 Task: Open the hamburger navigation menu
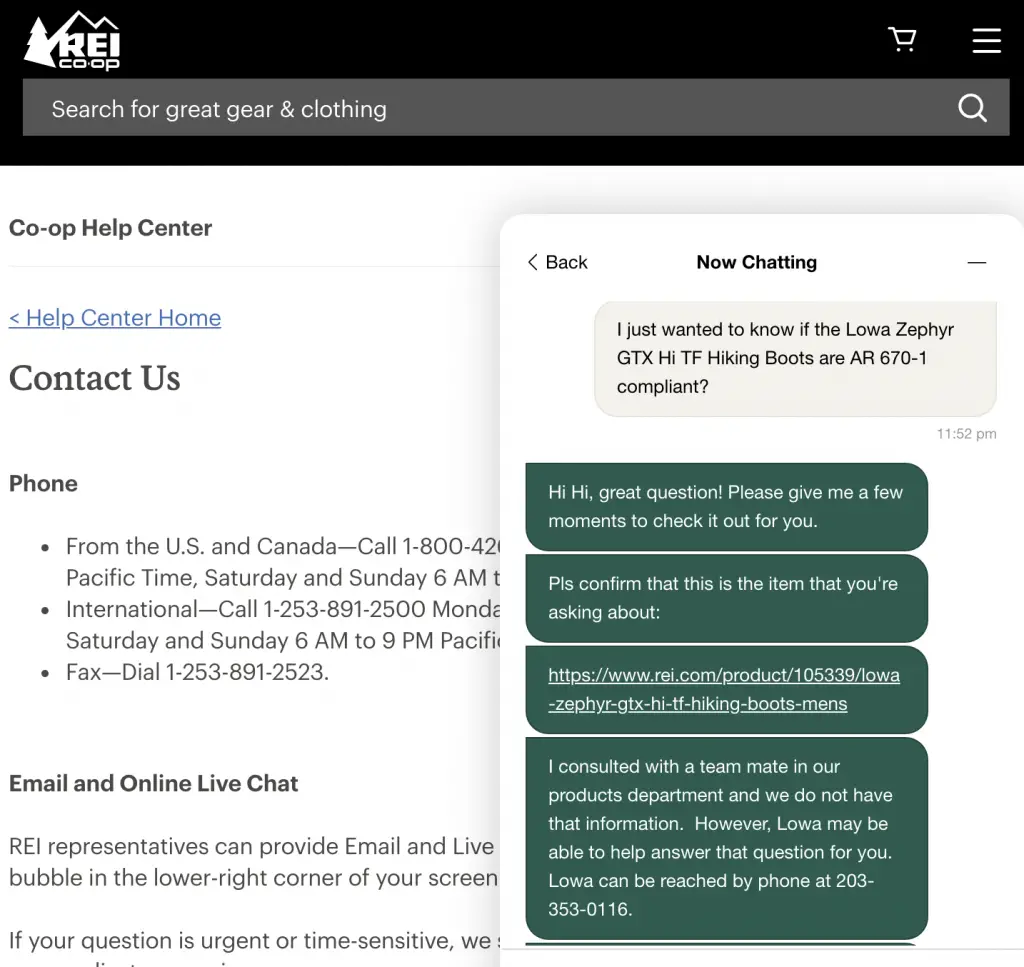986,40
